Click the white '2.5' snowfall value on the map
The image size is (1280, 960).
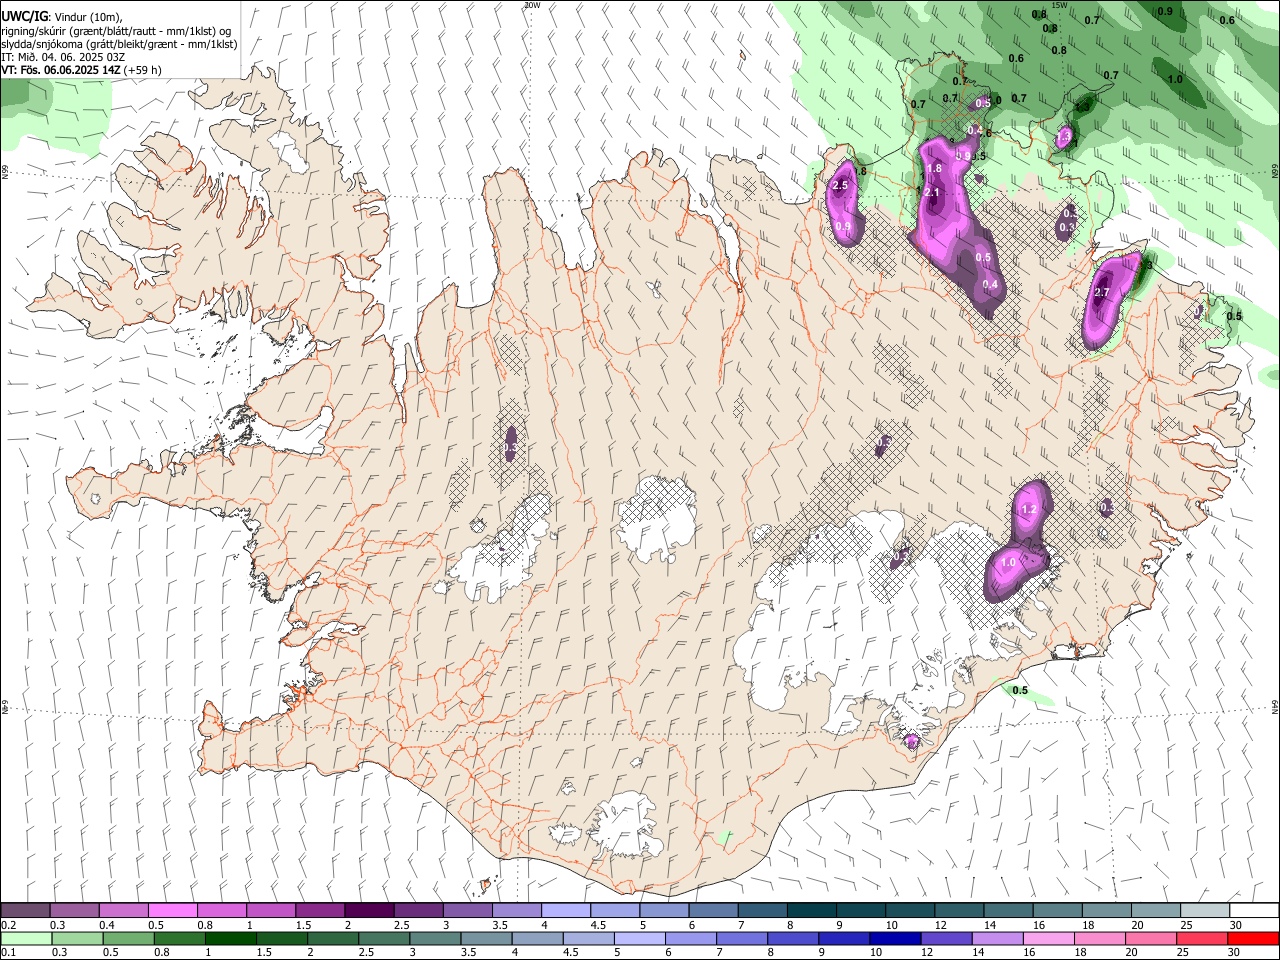pyautogui.click(x=840, y=185)
